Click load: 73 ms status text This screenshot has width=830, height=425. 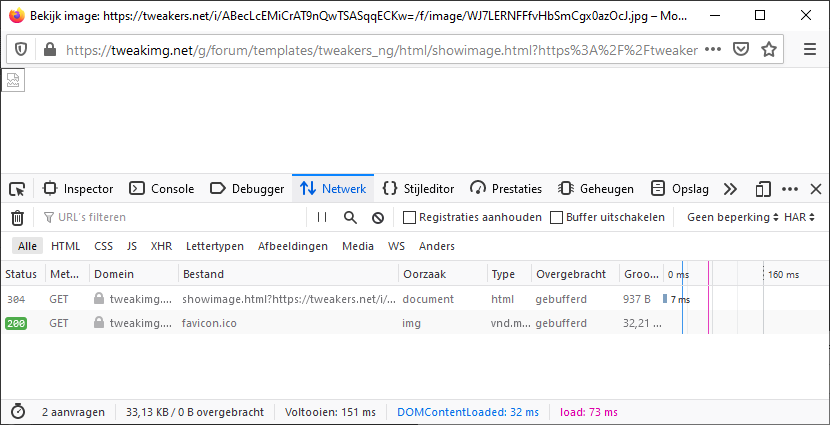click(x=589, y=412)
